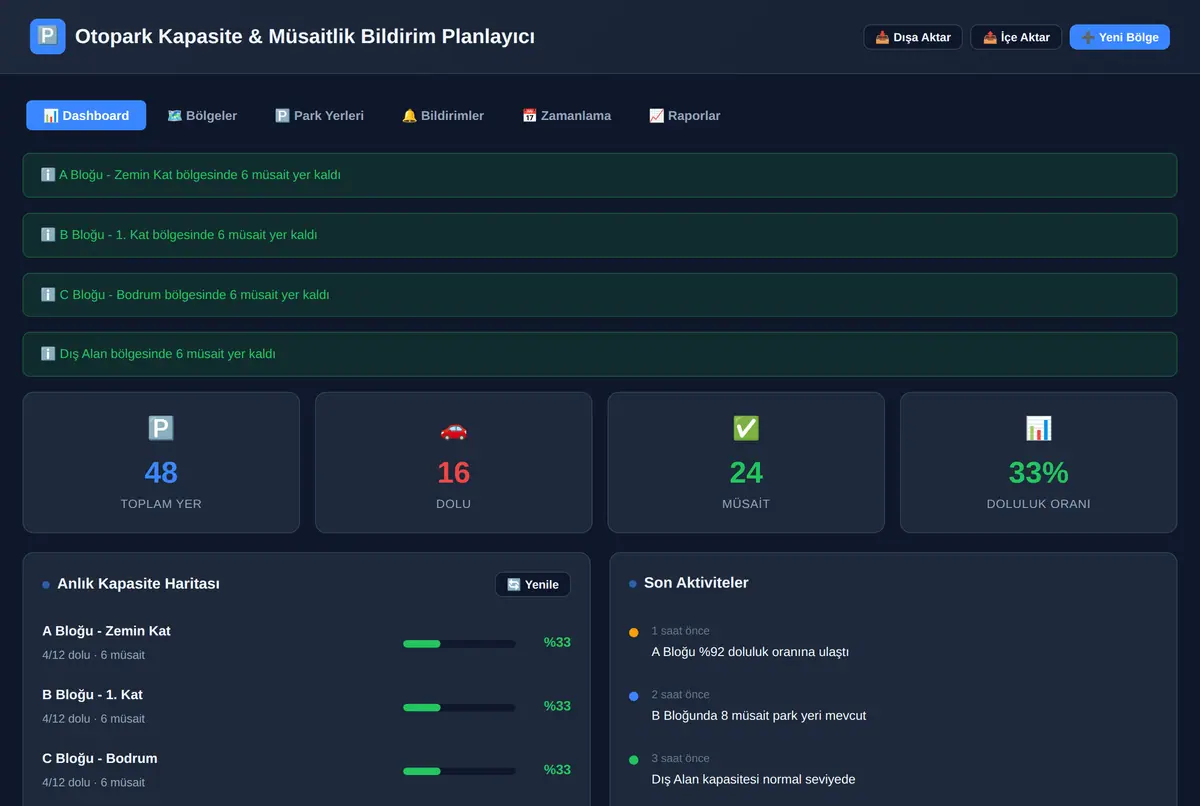Viewport: 1200px width, 806px height.
Task: Click info icon on C Bloğu alert
Action: [48, 295]
